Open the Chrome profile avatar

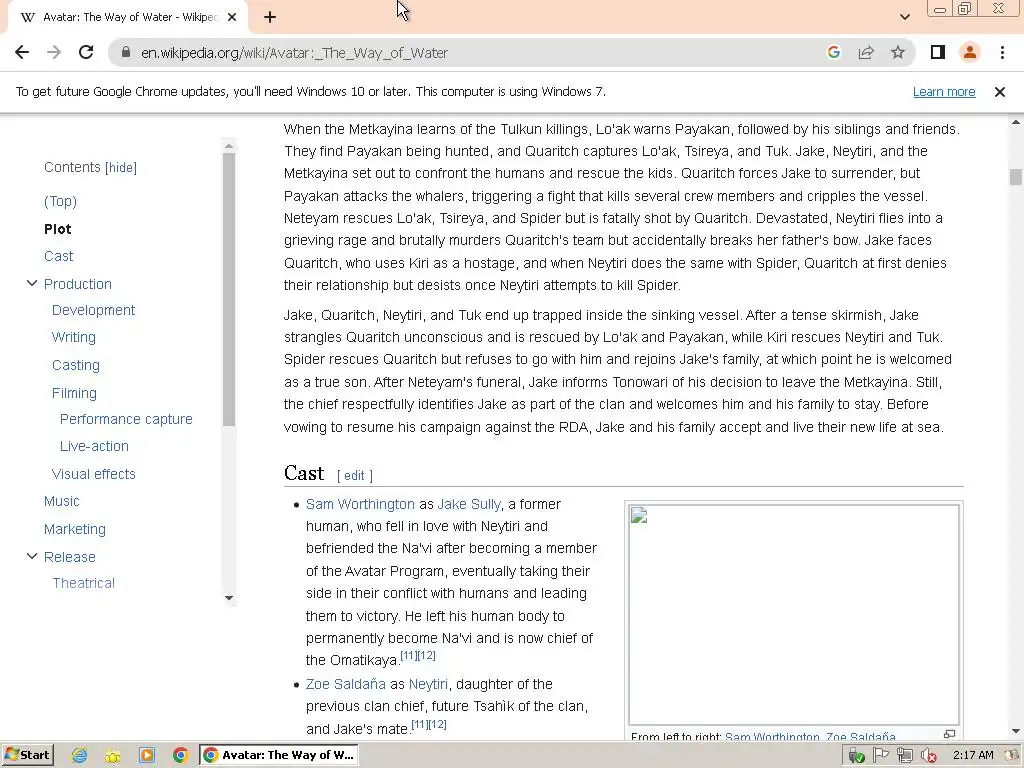click(970, 52)
